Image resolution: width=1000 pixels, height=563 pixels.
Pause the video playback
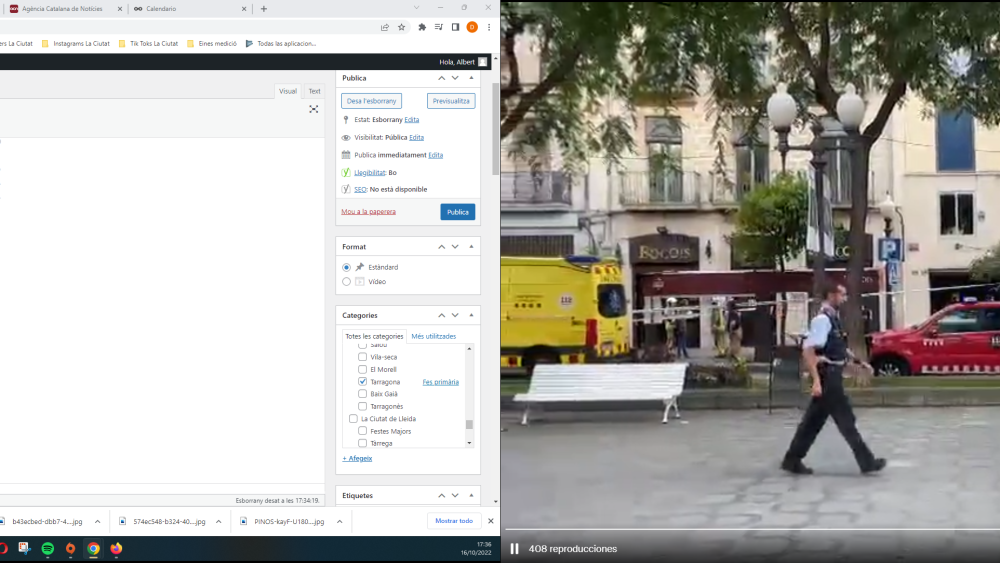(x=515, y=548)
